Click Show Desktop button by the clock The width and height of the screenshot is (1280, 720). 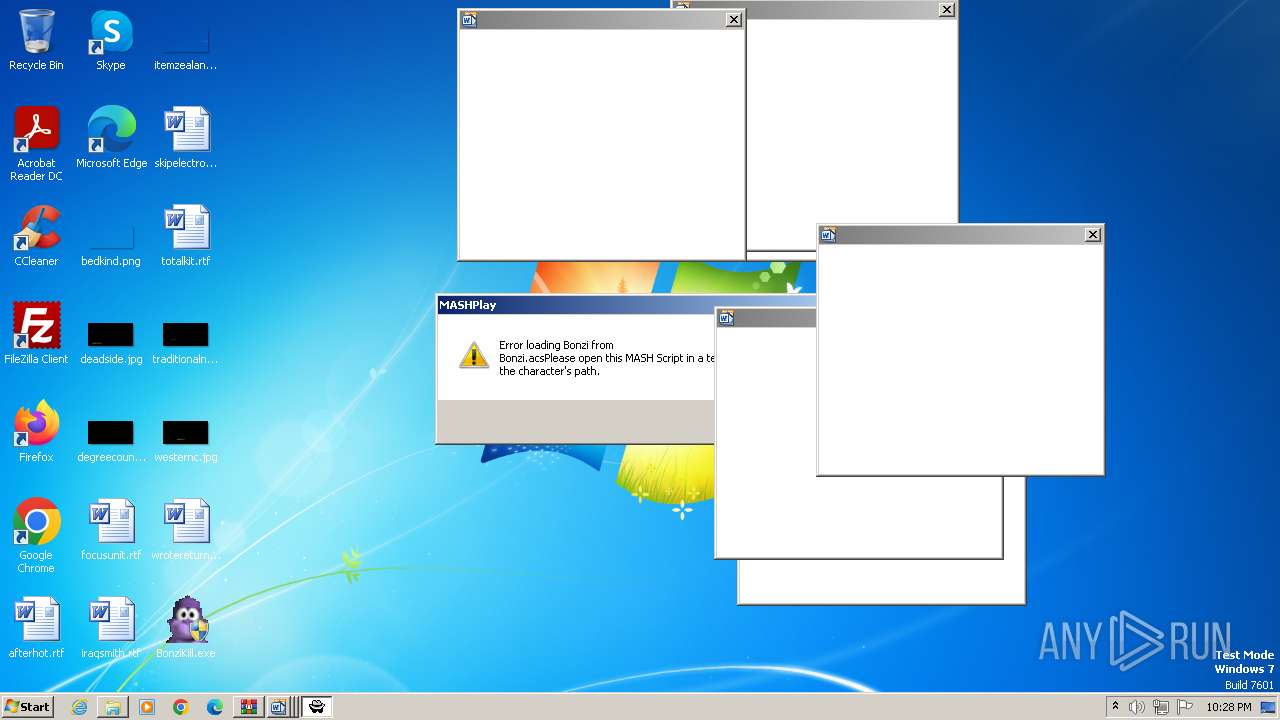1269,707
